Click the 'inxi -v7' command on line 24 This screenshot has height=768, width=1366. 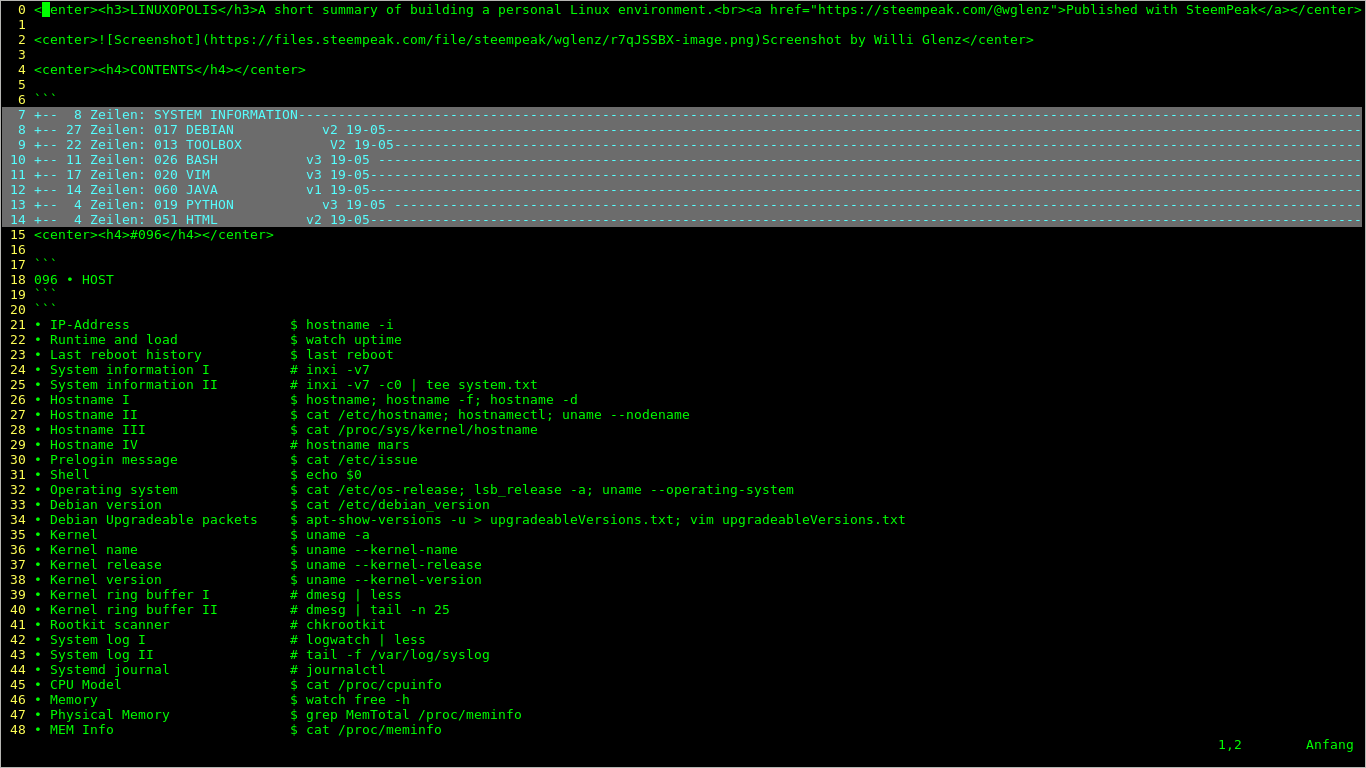pyautogui.click(x=338, y=370)
